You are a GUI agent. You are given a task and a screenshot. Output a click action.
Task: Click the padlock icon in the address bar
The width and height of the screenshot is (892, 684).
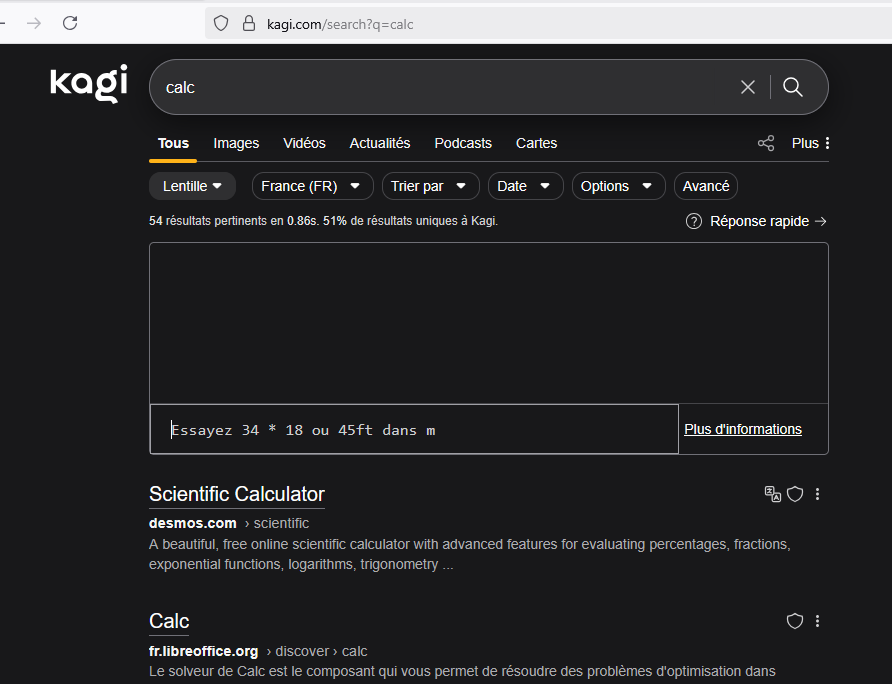pyautogui.click(x=248, y=23)
